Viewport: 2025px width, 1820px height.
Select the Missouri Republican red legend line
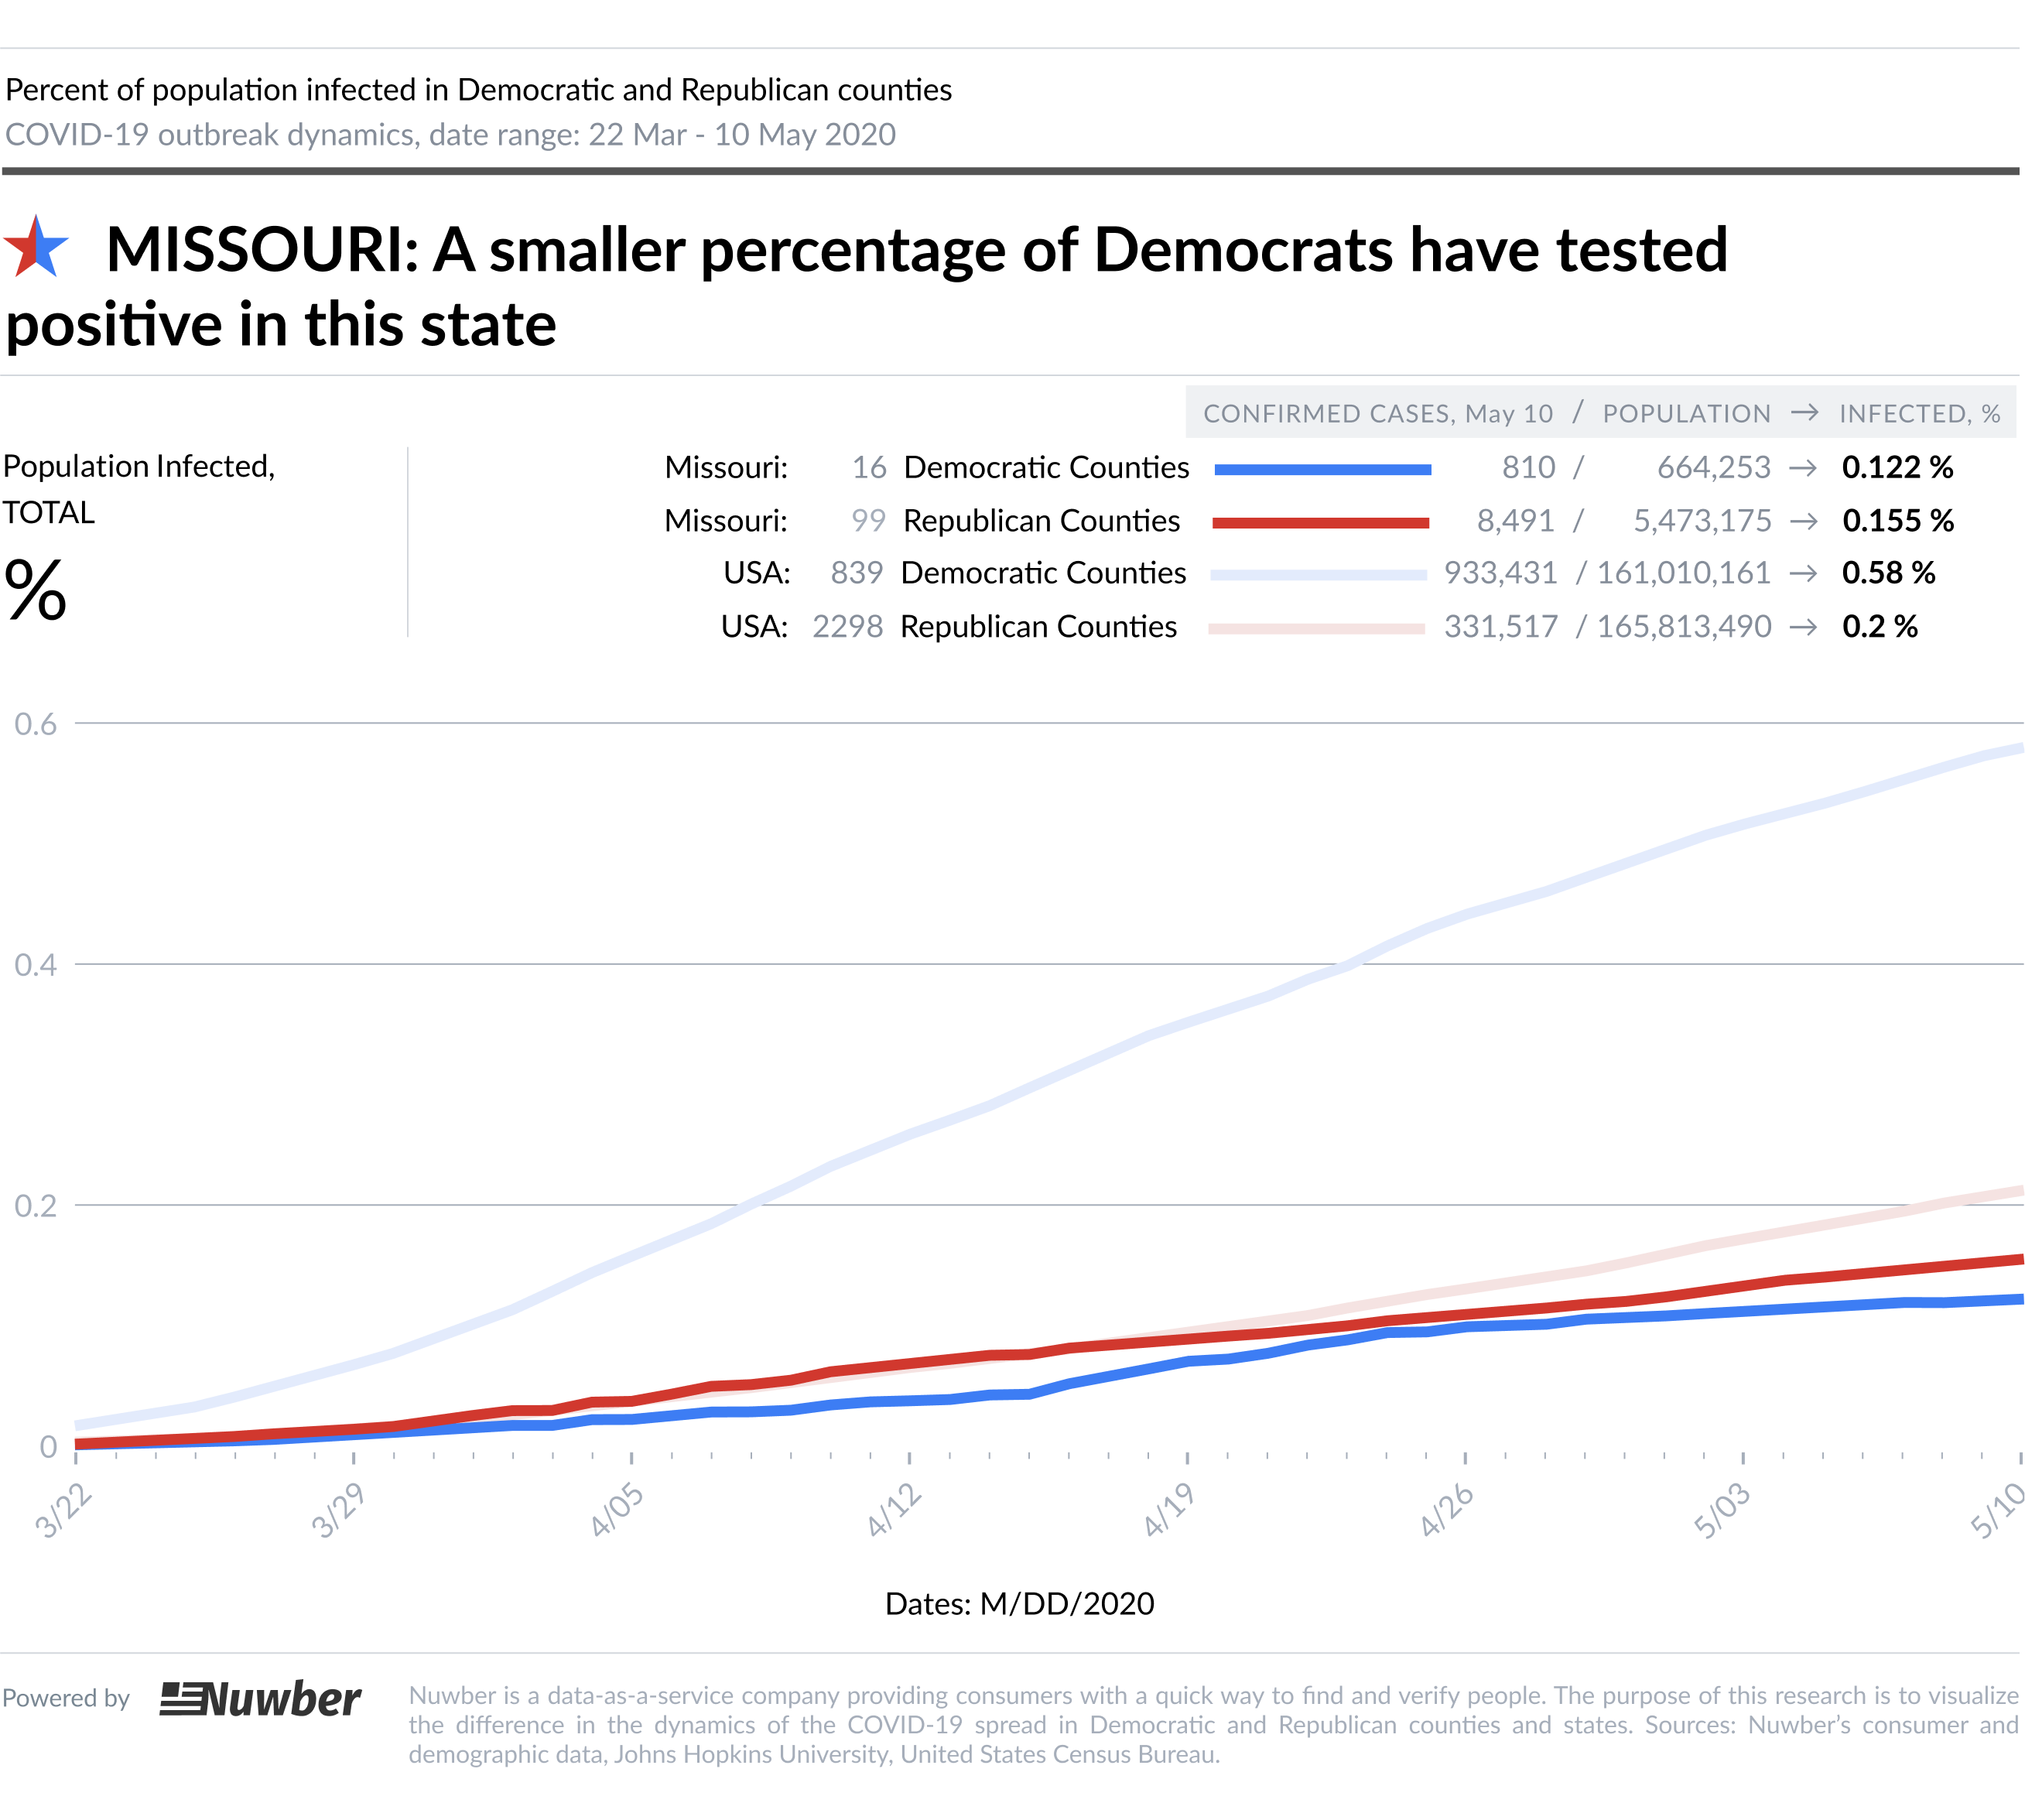[x=1321, y=522]
